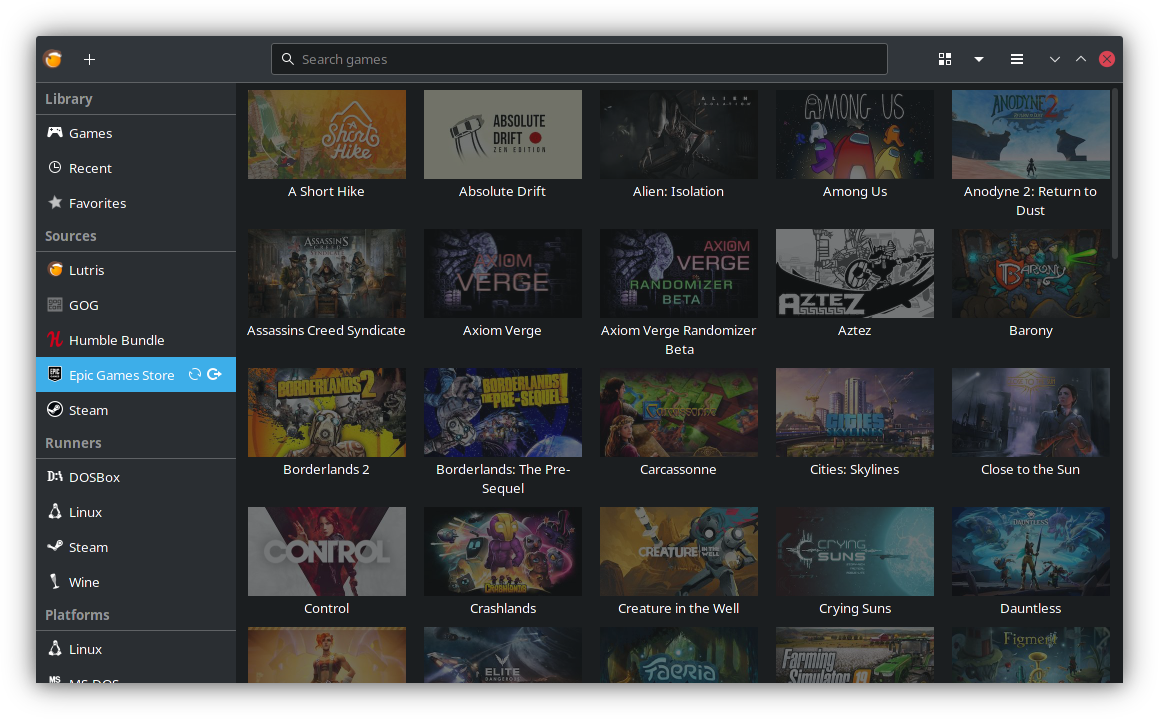The height and width of the screenshot is (719, 1159).
Task: Select Crying Suns cover
Action: (854, 551)
